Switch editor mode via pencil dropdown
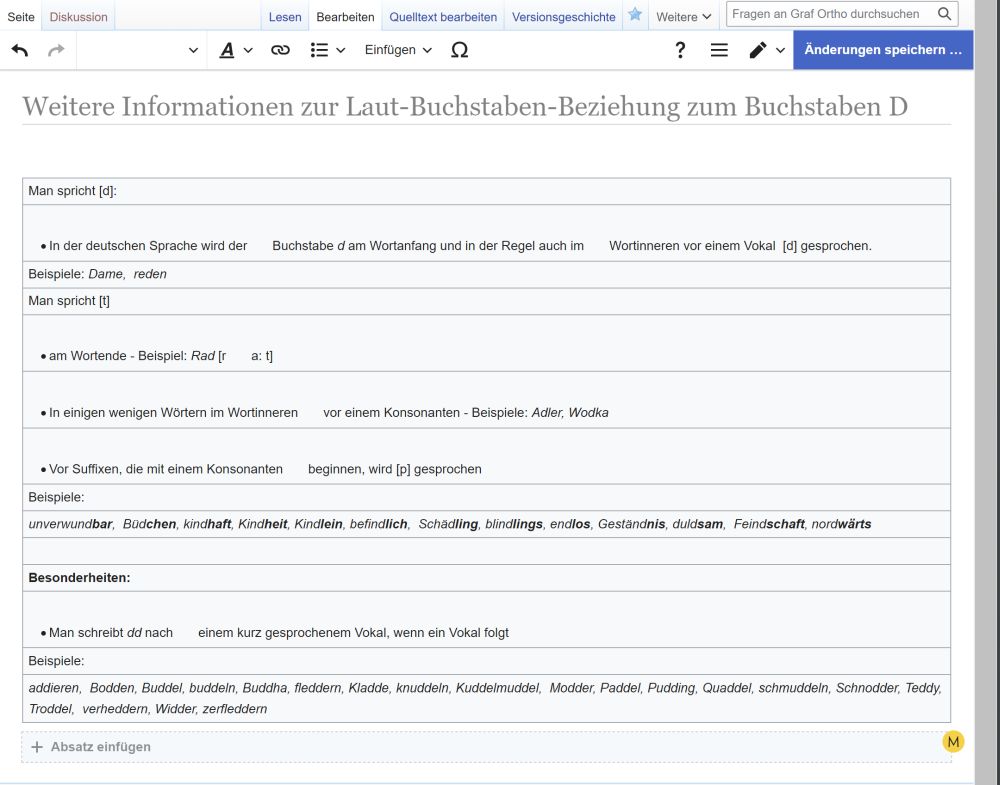 pyautogui.click(x=767, y=50)
